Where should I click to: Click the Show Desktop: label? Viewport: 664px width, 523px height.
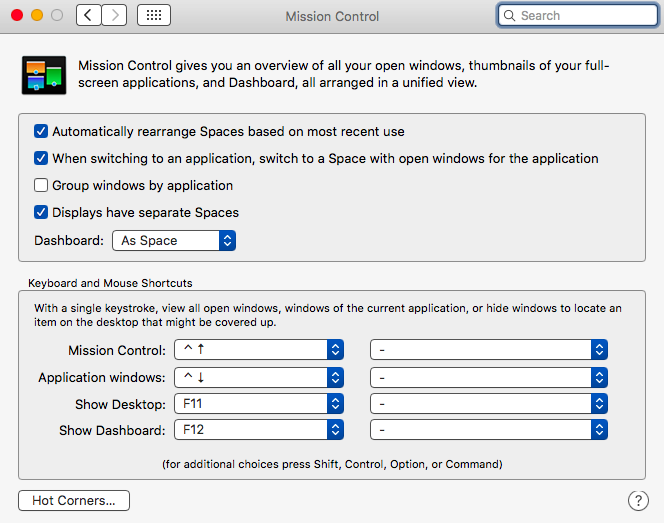pos(120,404)
